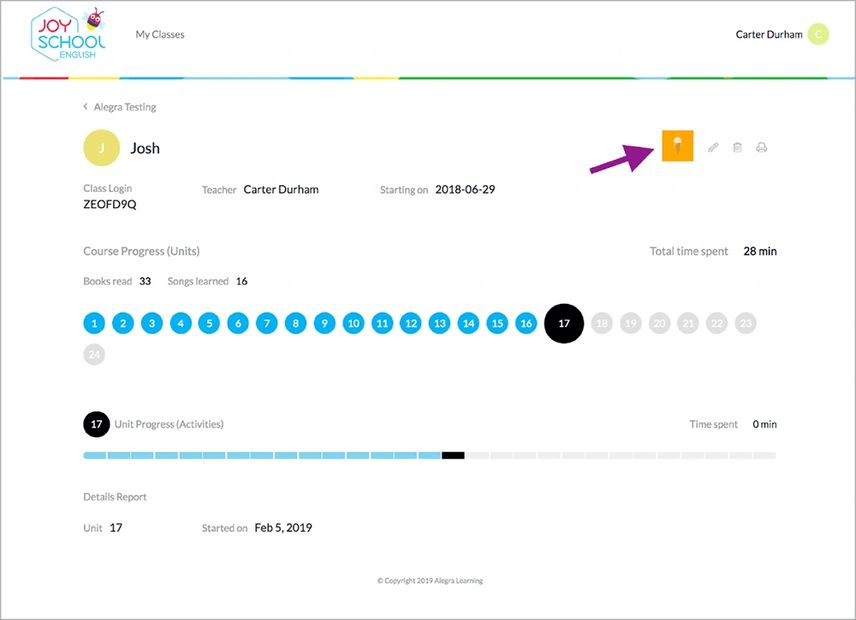
Task: Click the orange ice cream cone icon
Action: click(677, 147)
